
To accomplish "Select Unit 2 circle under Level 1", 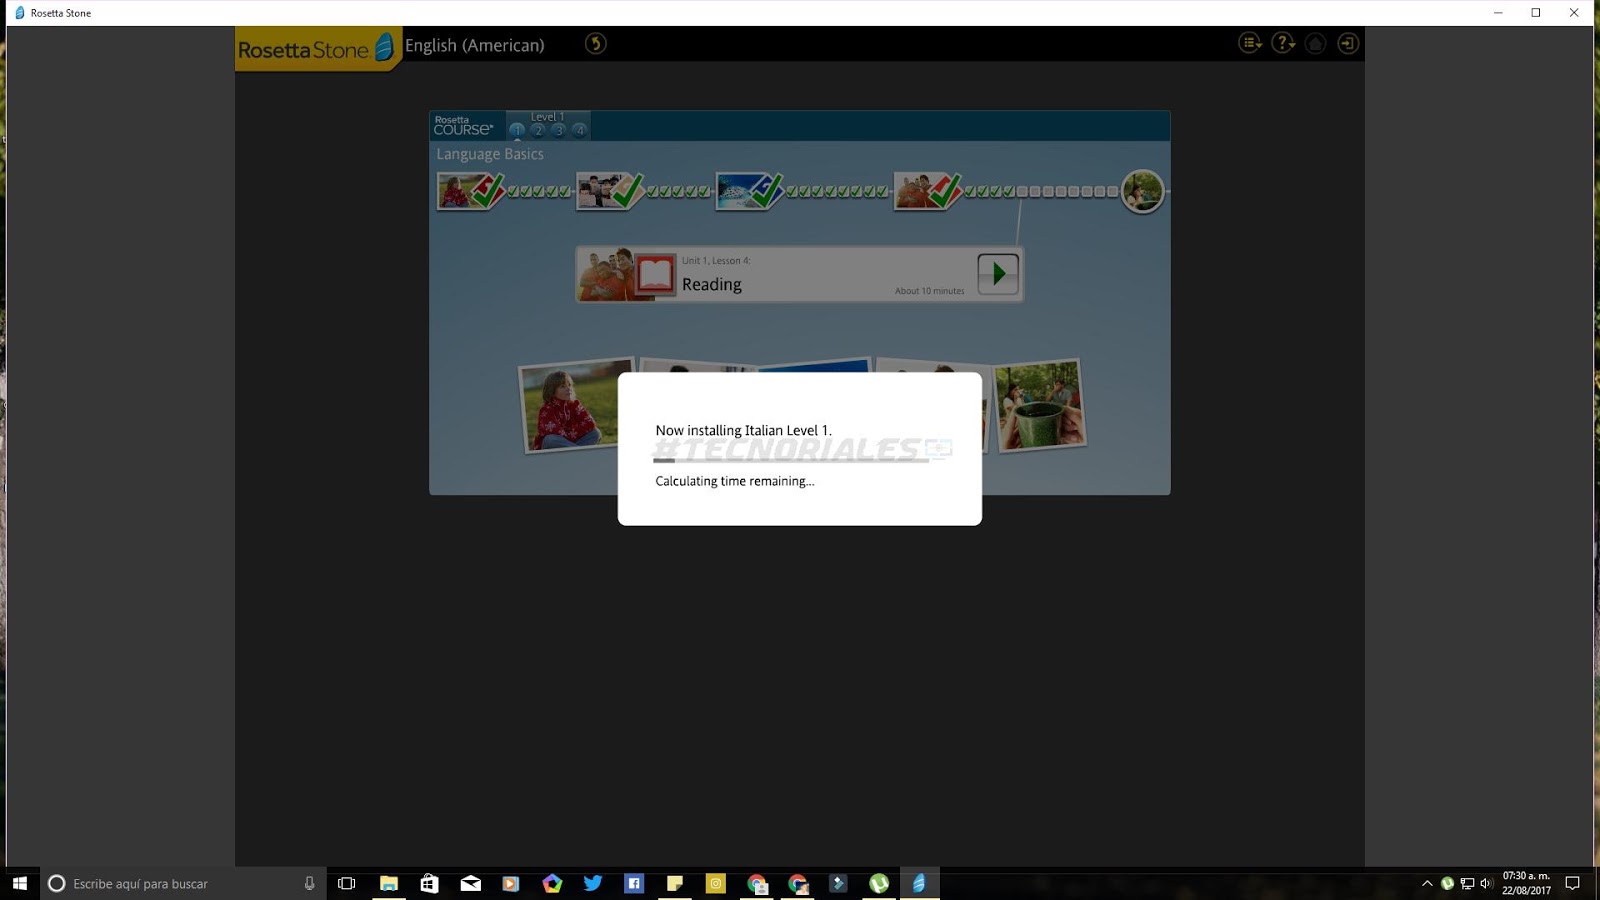I will (x=538, y=130).
